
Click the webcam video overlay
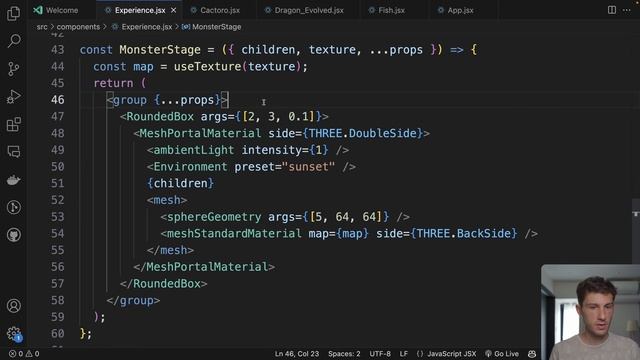(590, 312)
